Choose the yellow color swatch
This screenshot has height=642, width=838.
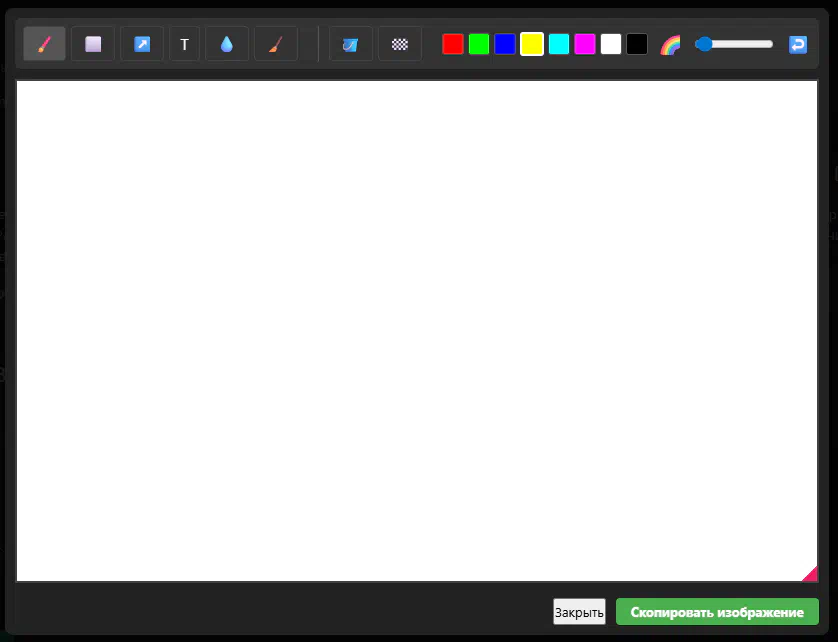click(532, 44)
